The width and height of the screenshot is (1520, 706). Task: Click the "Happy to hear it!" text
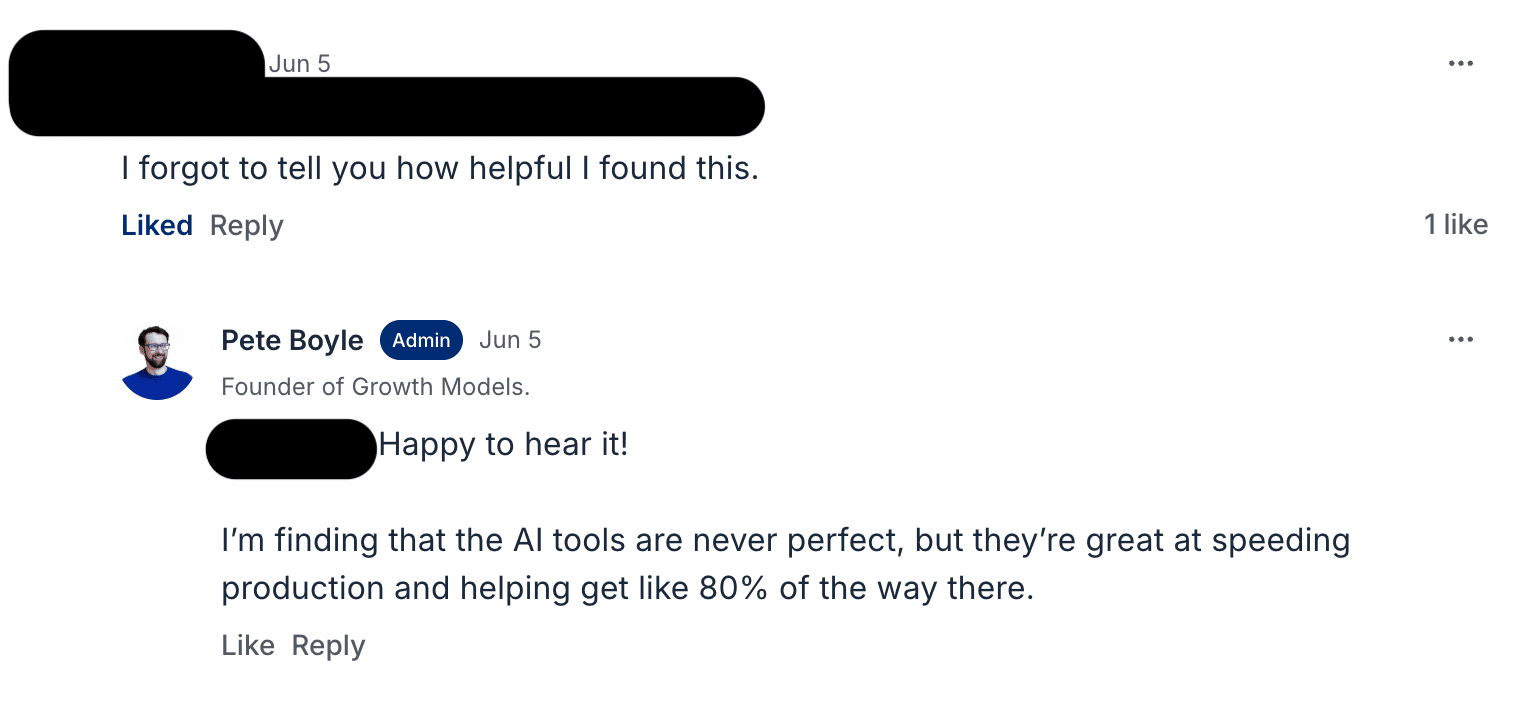click(x=504, y=444)
